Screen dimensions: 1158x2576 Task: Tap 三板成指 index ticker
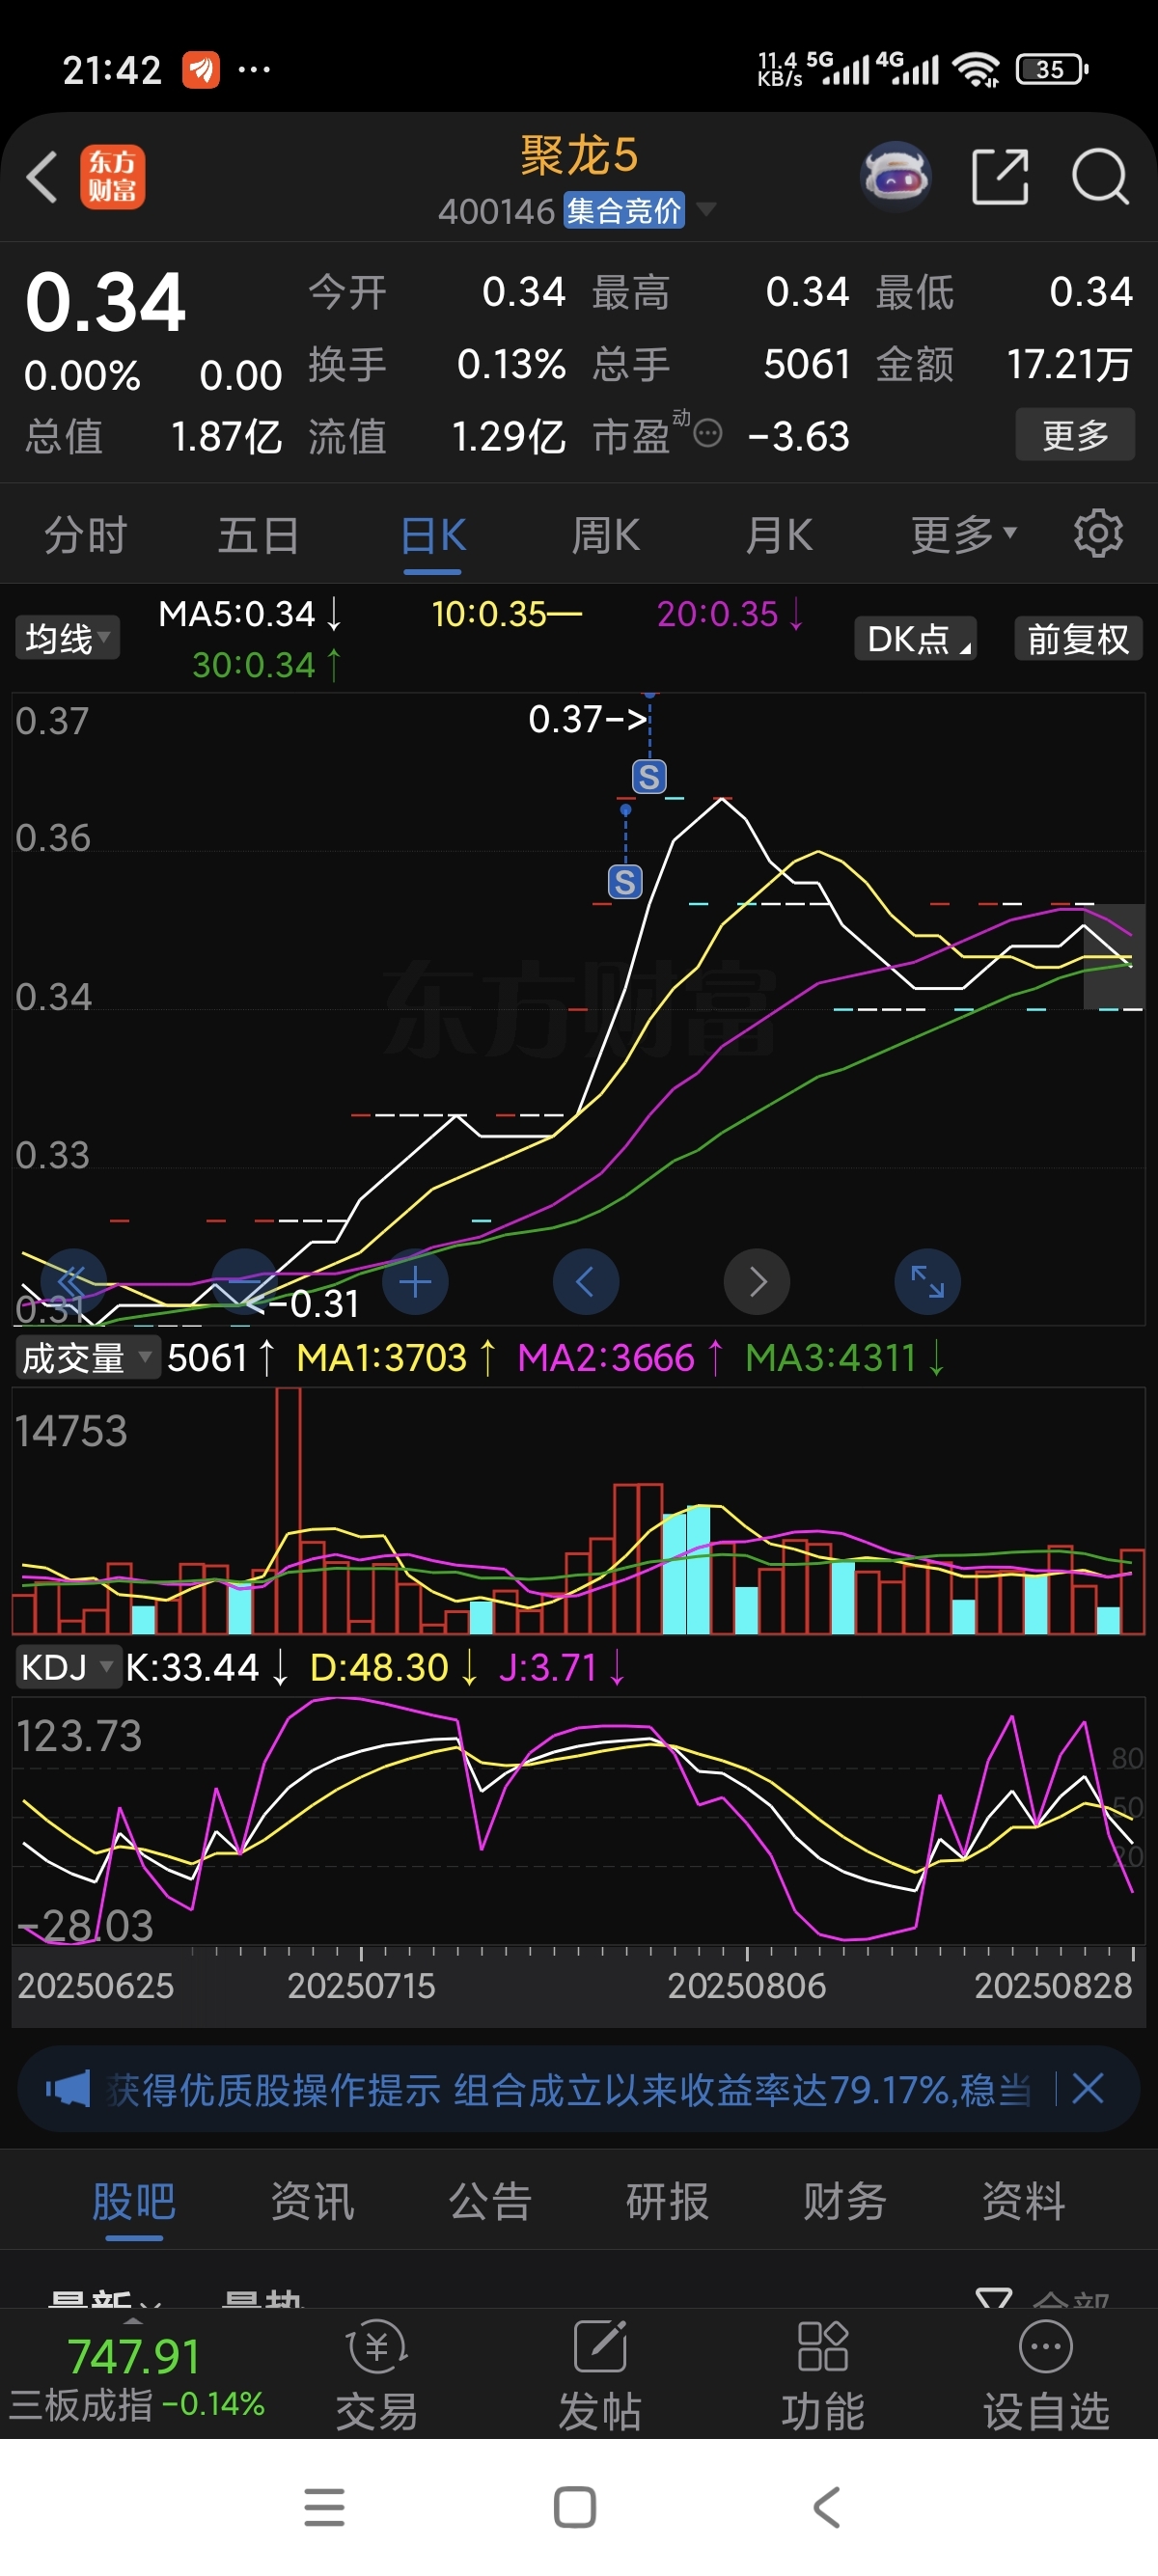136,2377
